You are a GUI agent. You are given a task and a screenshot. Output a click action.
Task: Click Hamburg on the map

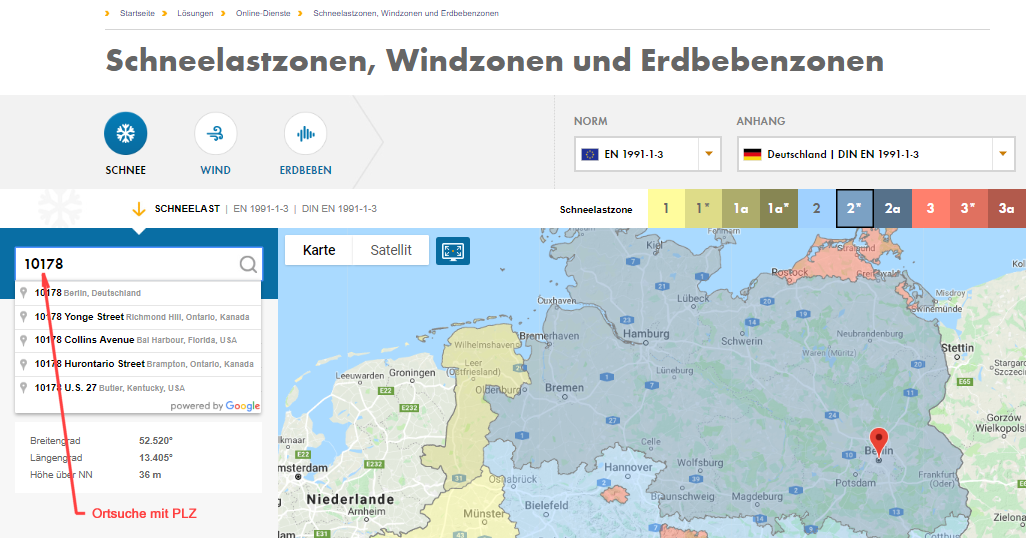(x=646, y=334)
